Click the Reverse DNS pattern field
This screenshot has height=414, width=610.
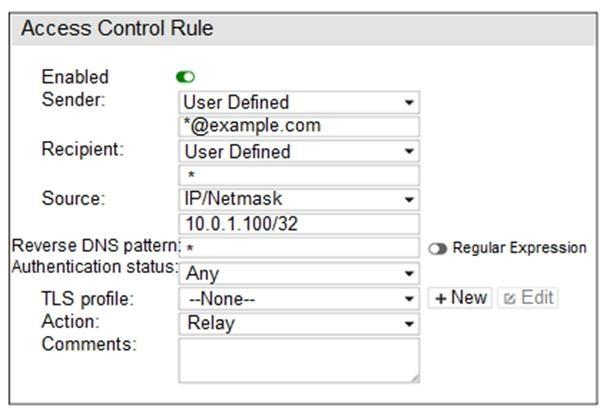[298, 248]
